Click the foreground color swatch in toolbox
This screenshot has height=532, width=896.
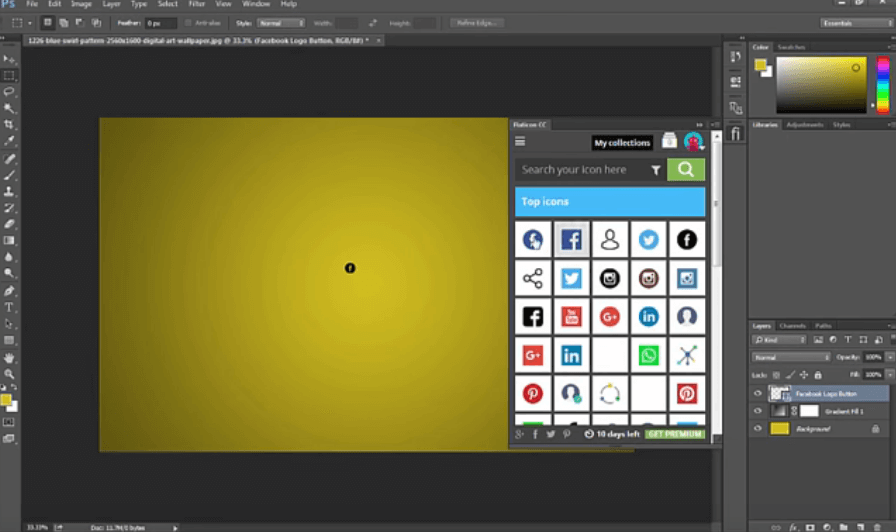6,400
